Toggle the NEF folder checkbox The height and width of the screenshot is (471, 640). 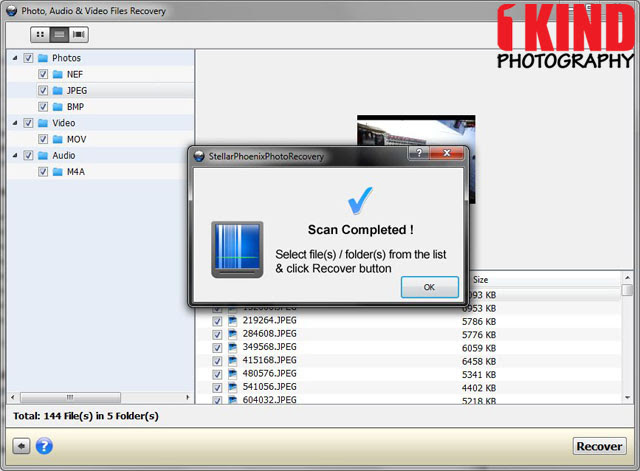[x=43, y=74]
